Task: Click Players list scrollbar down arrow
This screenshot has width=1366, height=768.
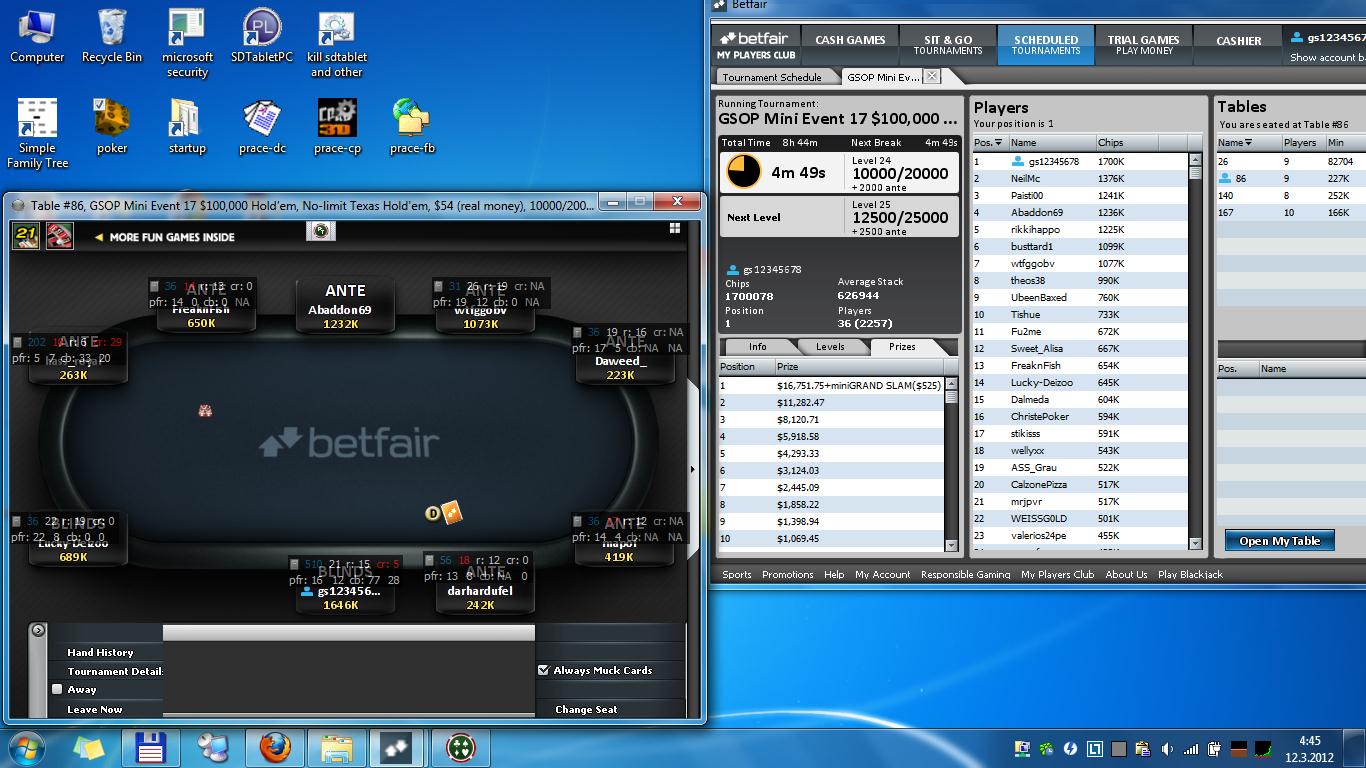Action: pyautogui.click(x=1195, y=544)
